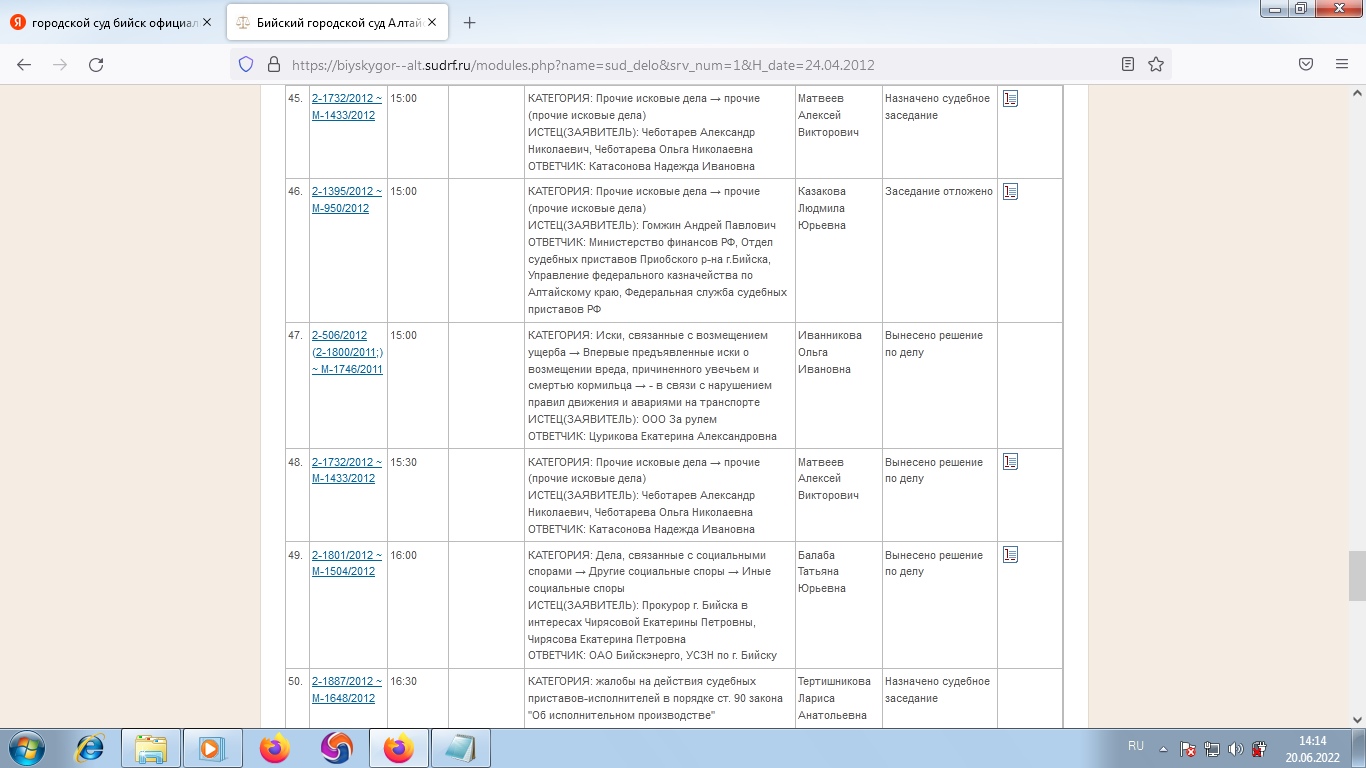Viewport: 1366px width, 768px height.
Task: Open case 2-1887/2012 ~ М-1648/2012
Action: point(344,684)
